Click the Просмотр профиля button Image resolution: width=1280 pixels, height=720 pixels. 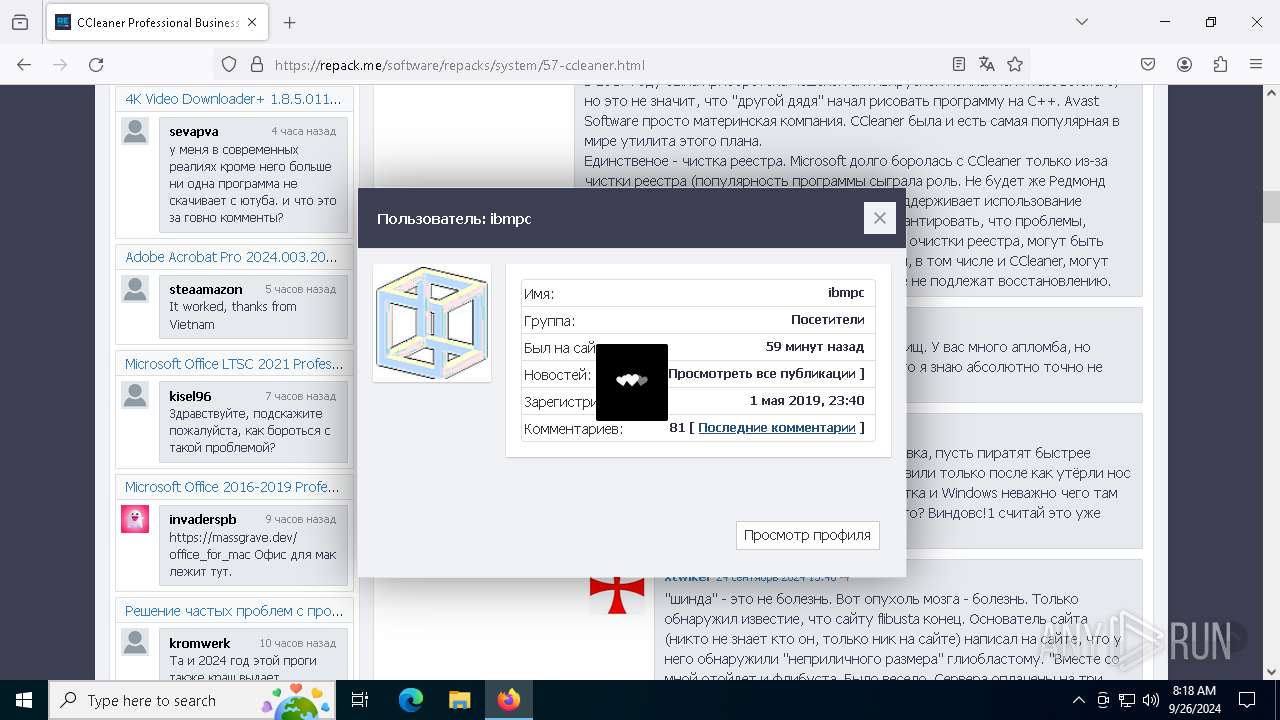[807, 535]
